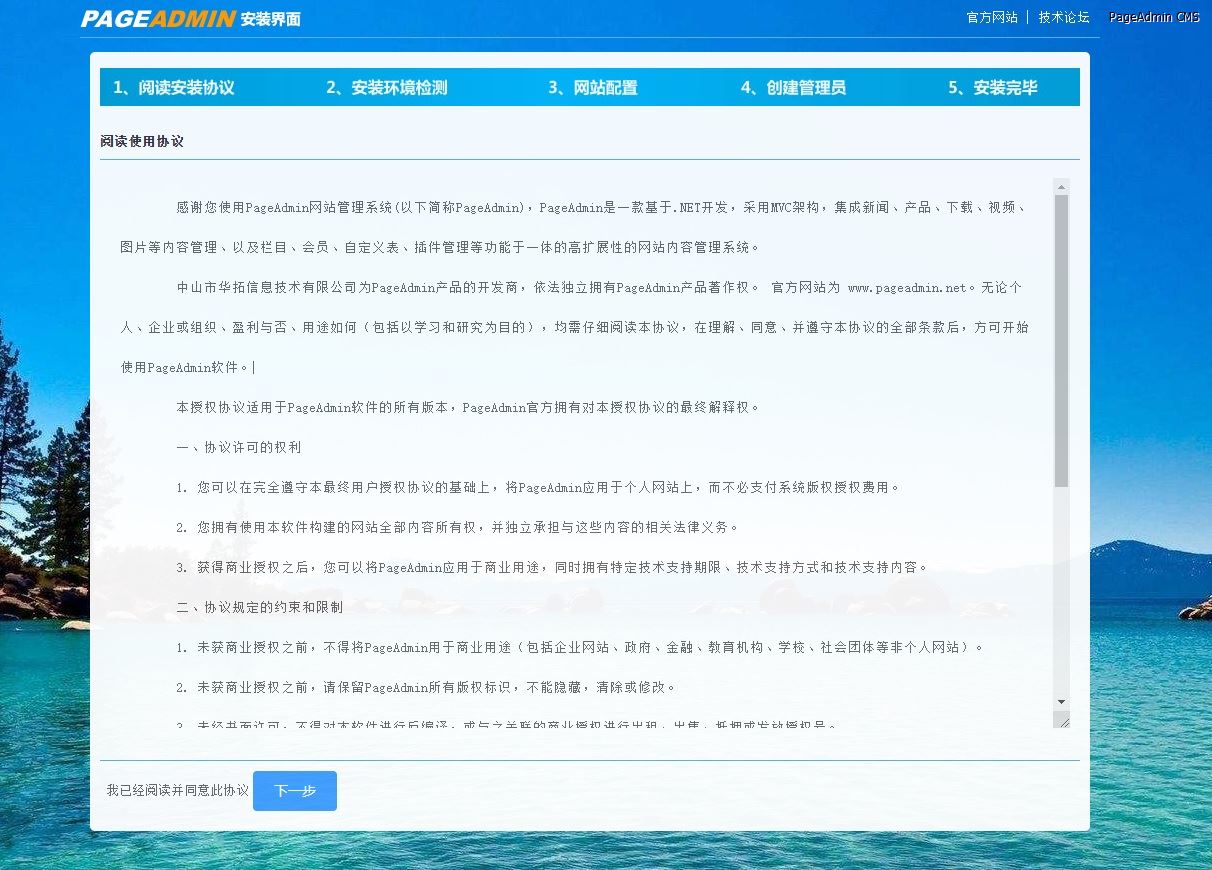
Task: Open the 官方网站 link
Action: [992, 17]
